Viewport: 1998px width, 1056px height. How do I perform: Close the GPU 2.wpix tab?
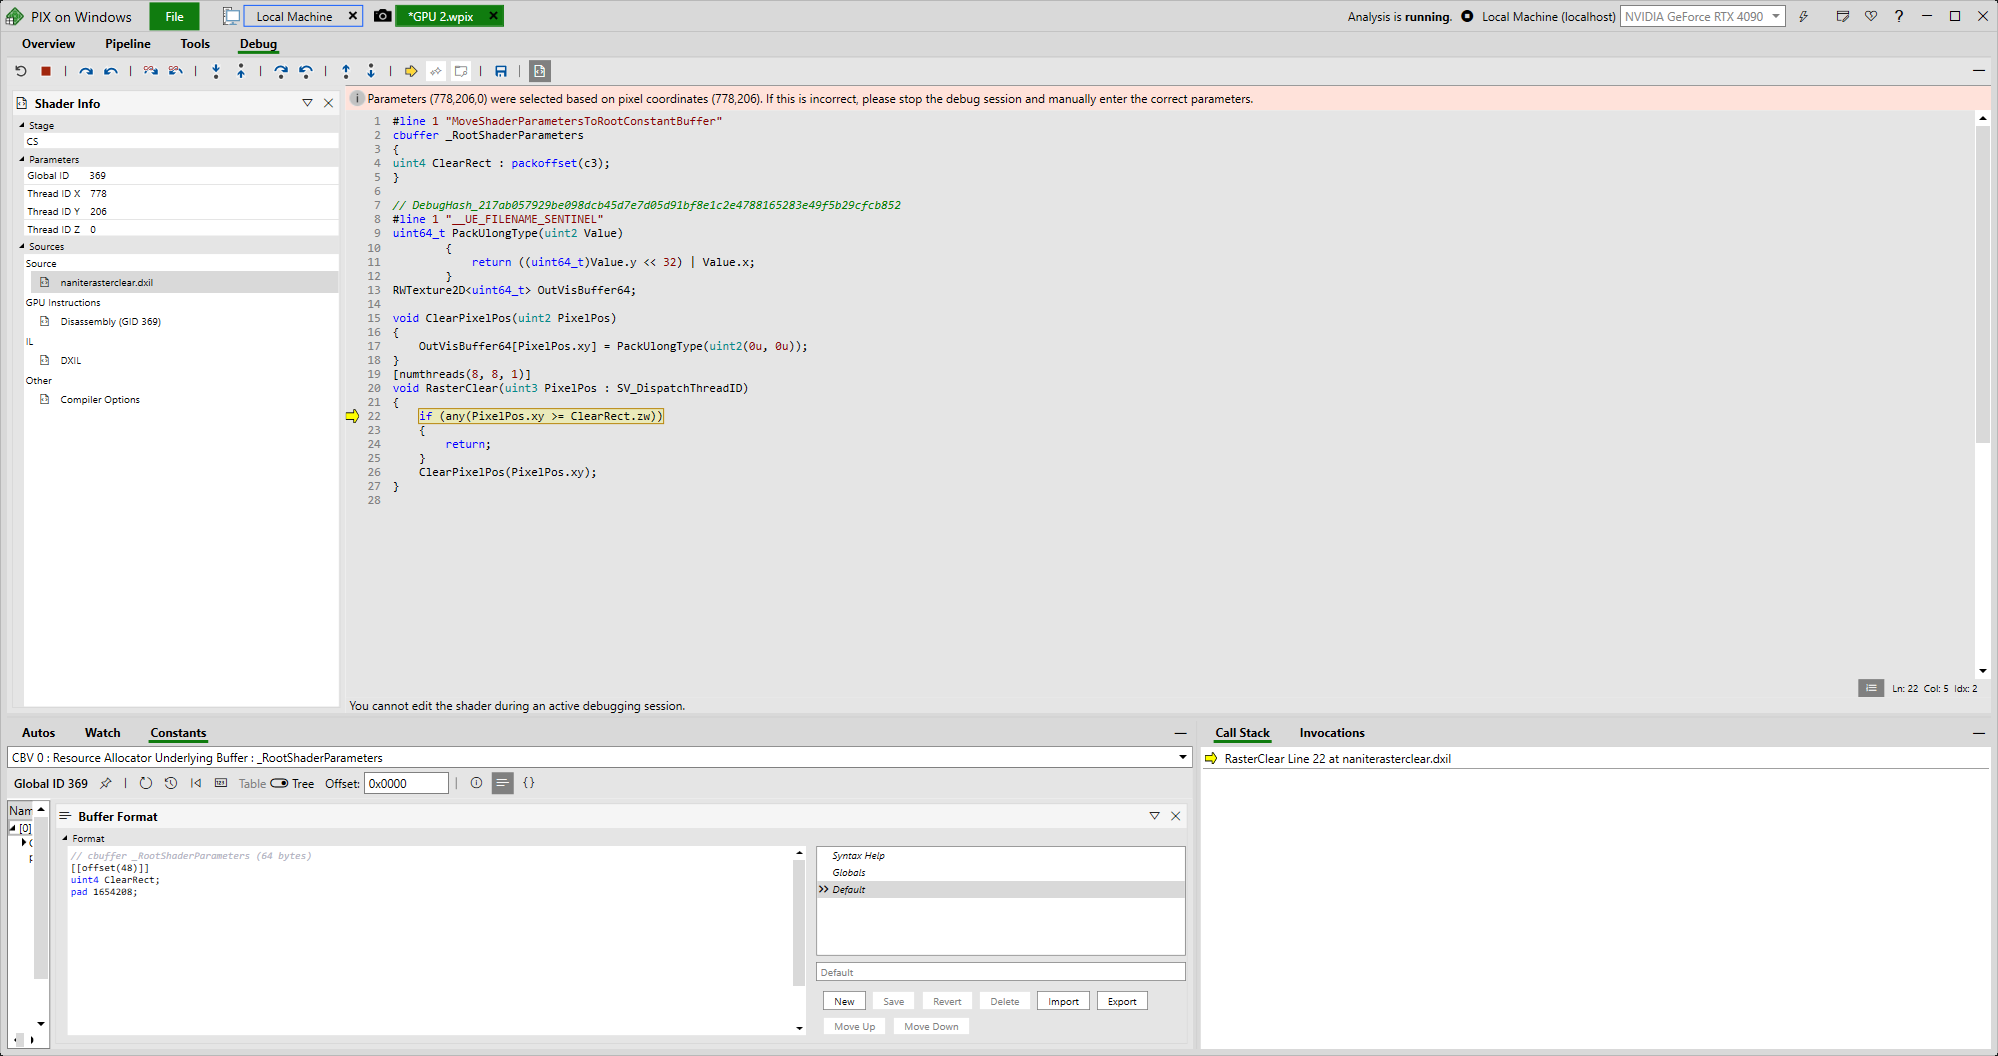pos(493,16)
